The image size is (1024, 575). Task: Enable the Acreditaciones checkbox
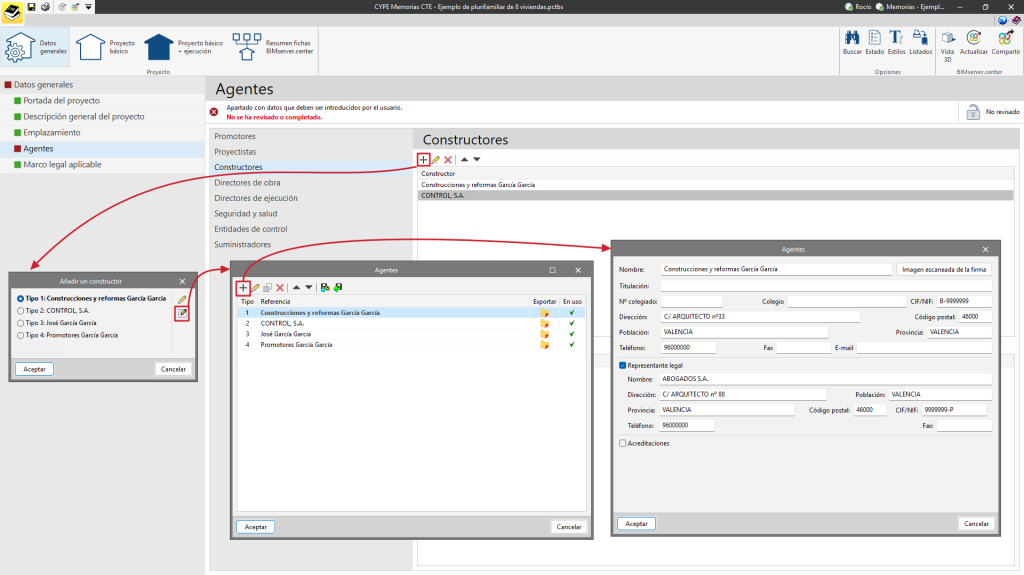(622, 444)
